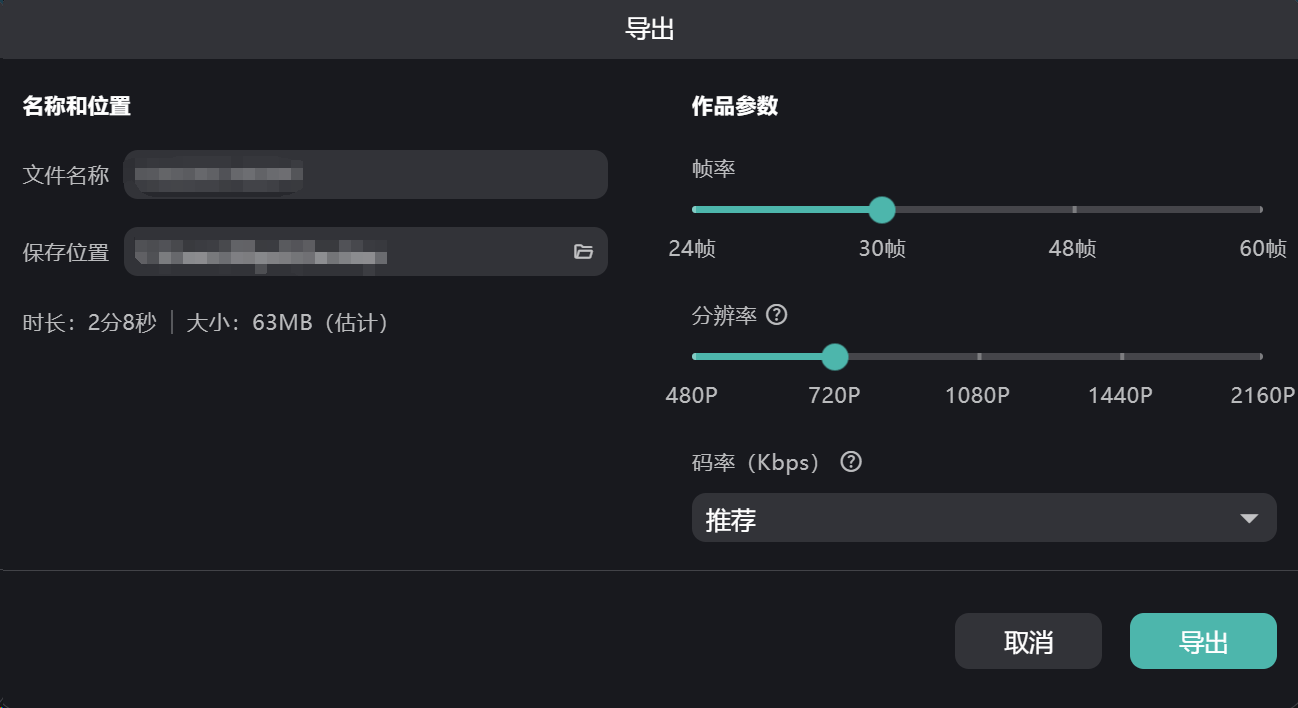Select the 30帧 frame rate label
Image resolution: width=1298 pixels, height=708 pixels.
click(882, 249)
